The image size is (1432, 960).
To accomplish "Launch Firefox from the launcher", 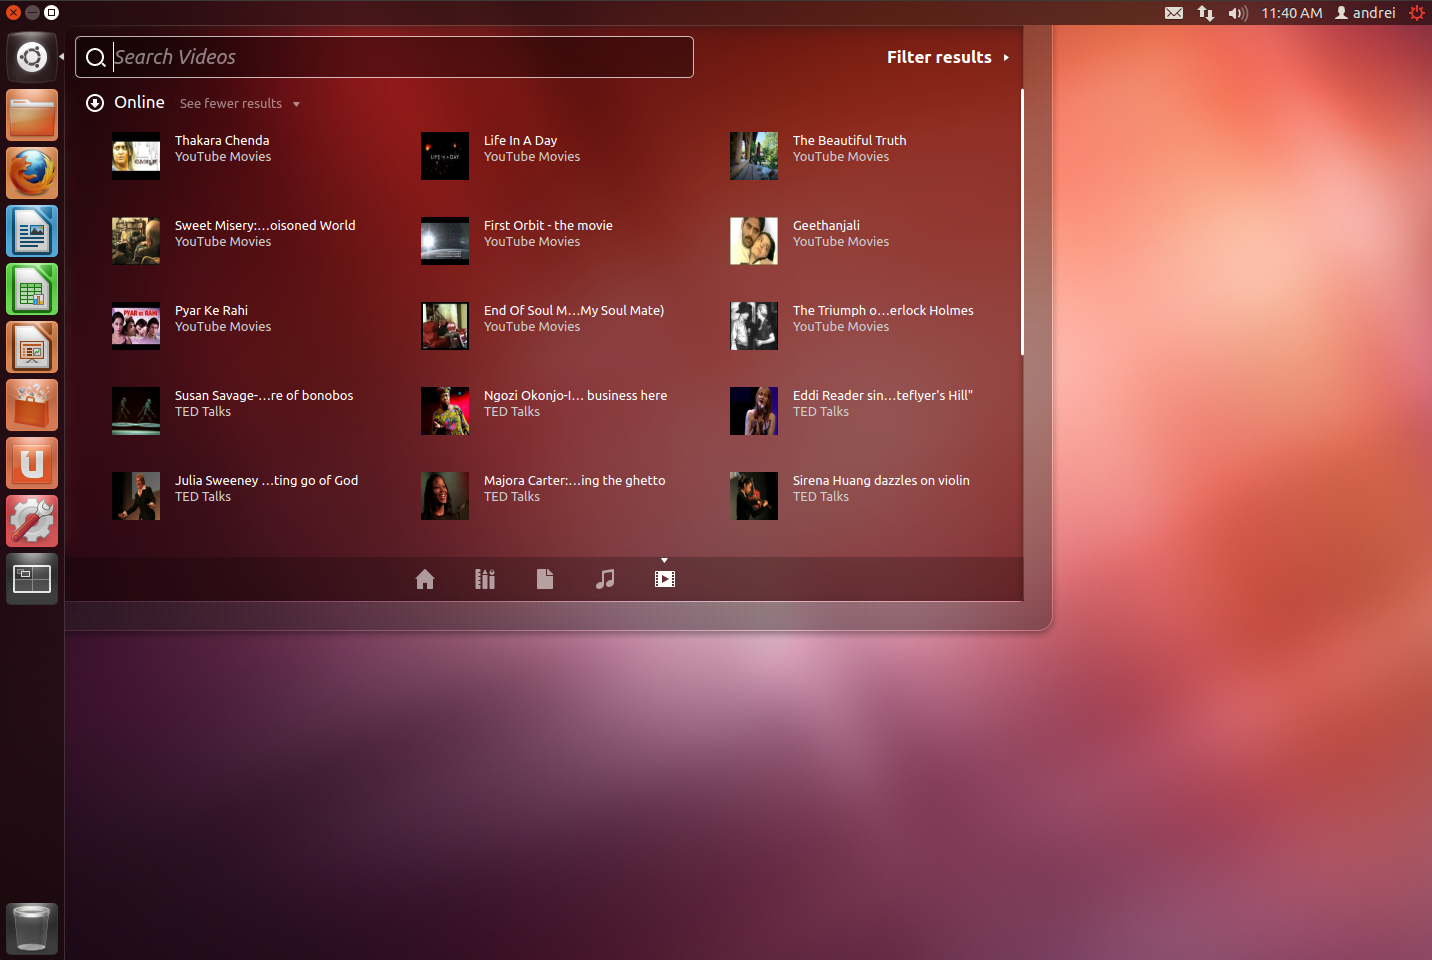I will coord(32,173).
